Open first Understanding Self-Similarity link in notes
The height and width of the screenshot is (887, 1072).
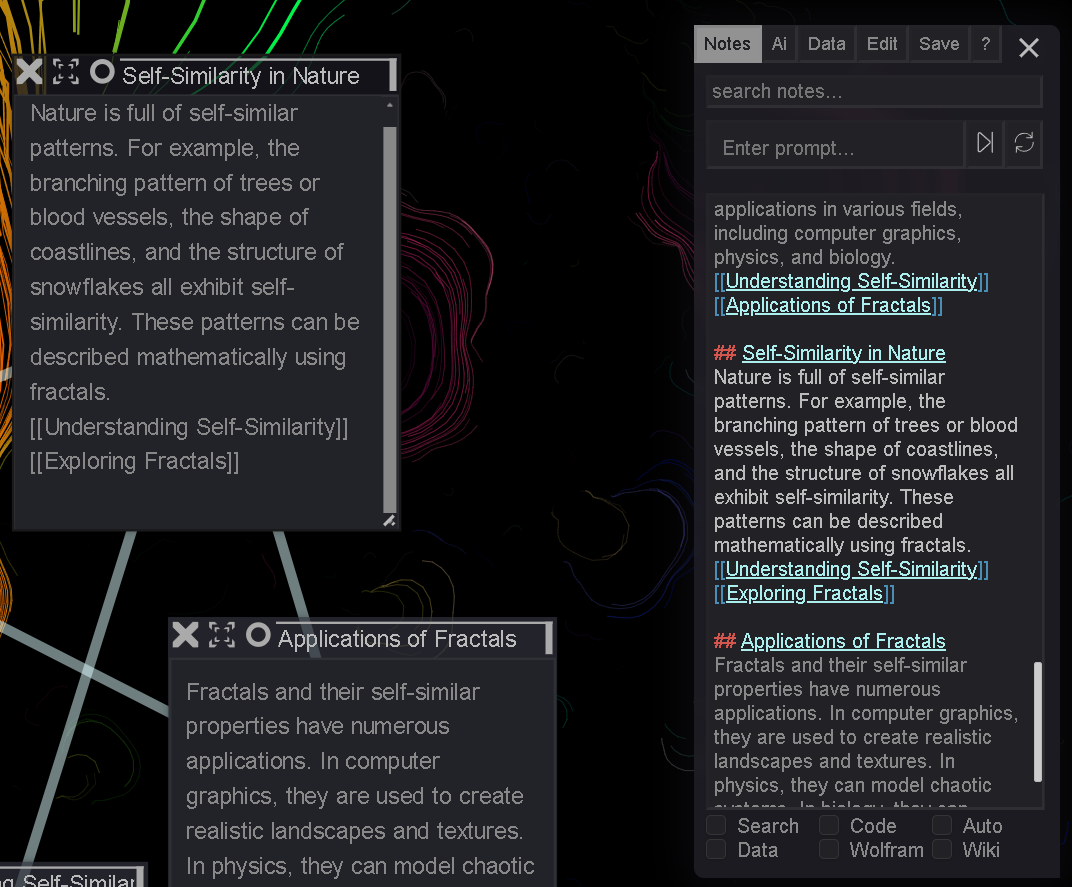[x=851, y=281]
